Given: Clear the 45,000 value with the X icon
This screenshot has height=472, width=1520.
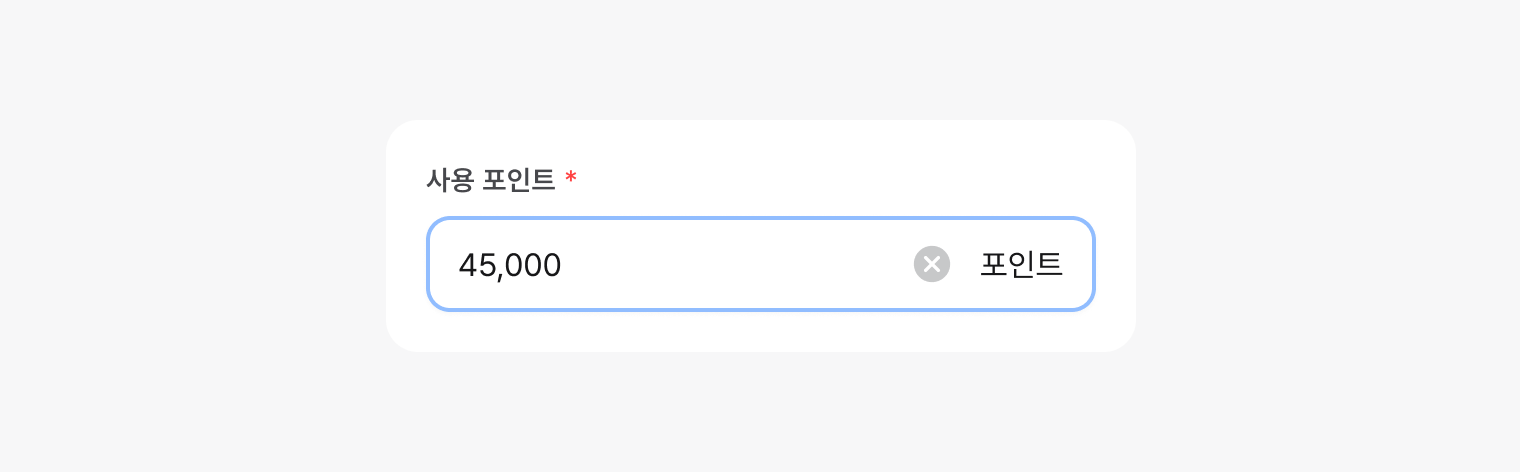Looking at the screenshot, I should (x=931, y=264).
